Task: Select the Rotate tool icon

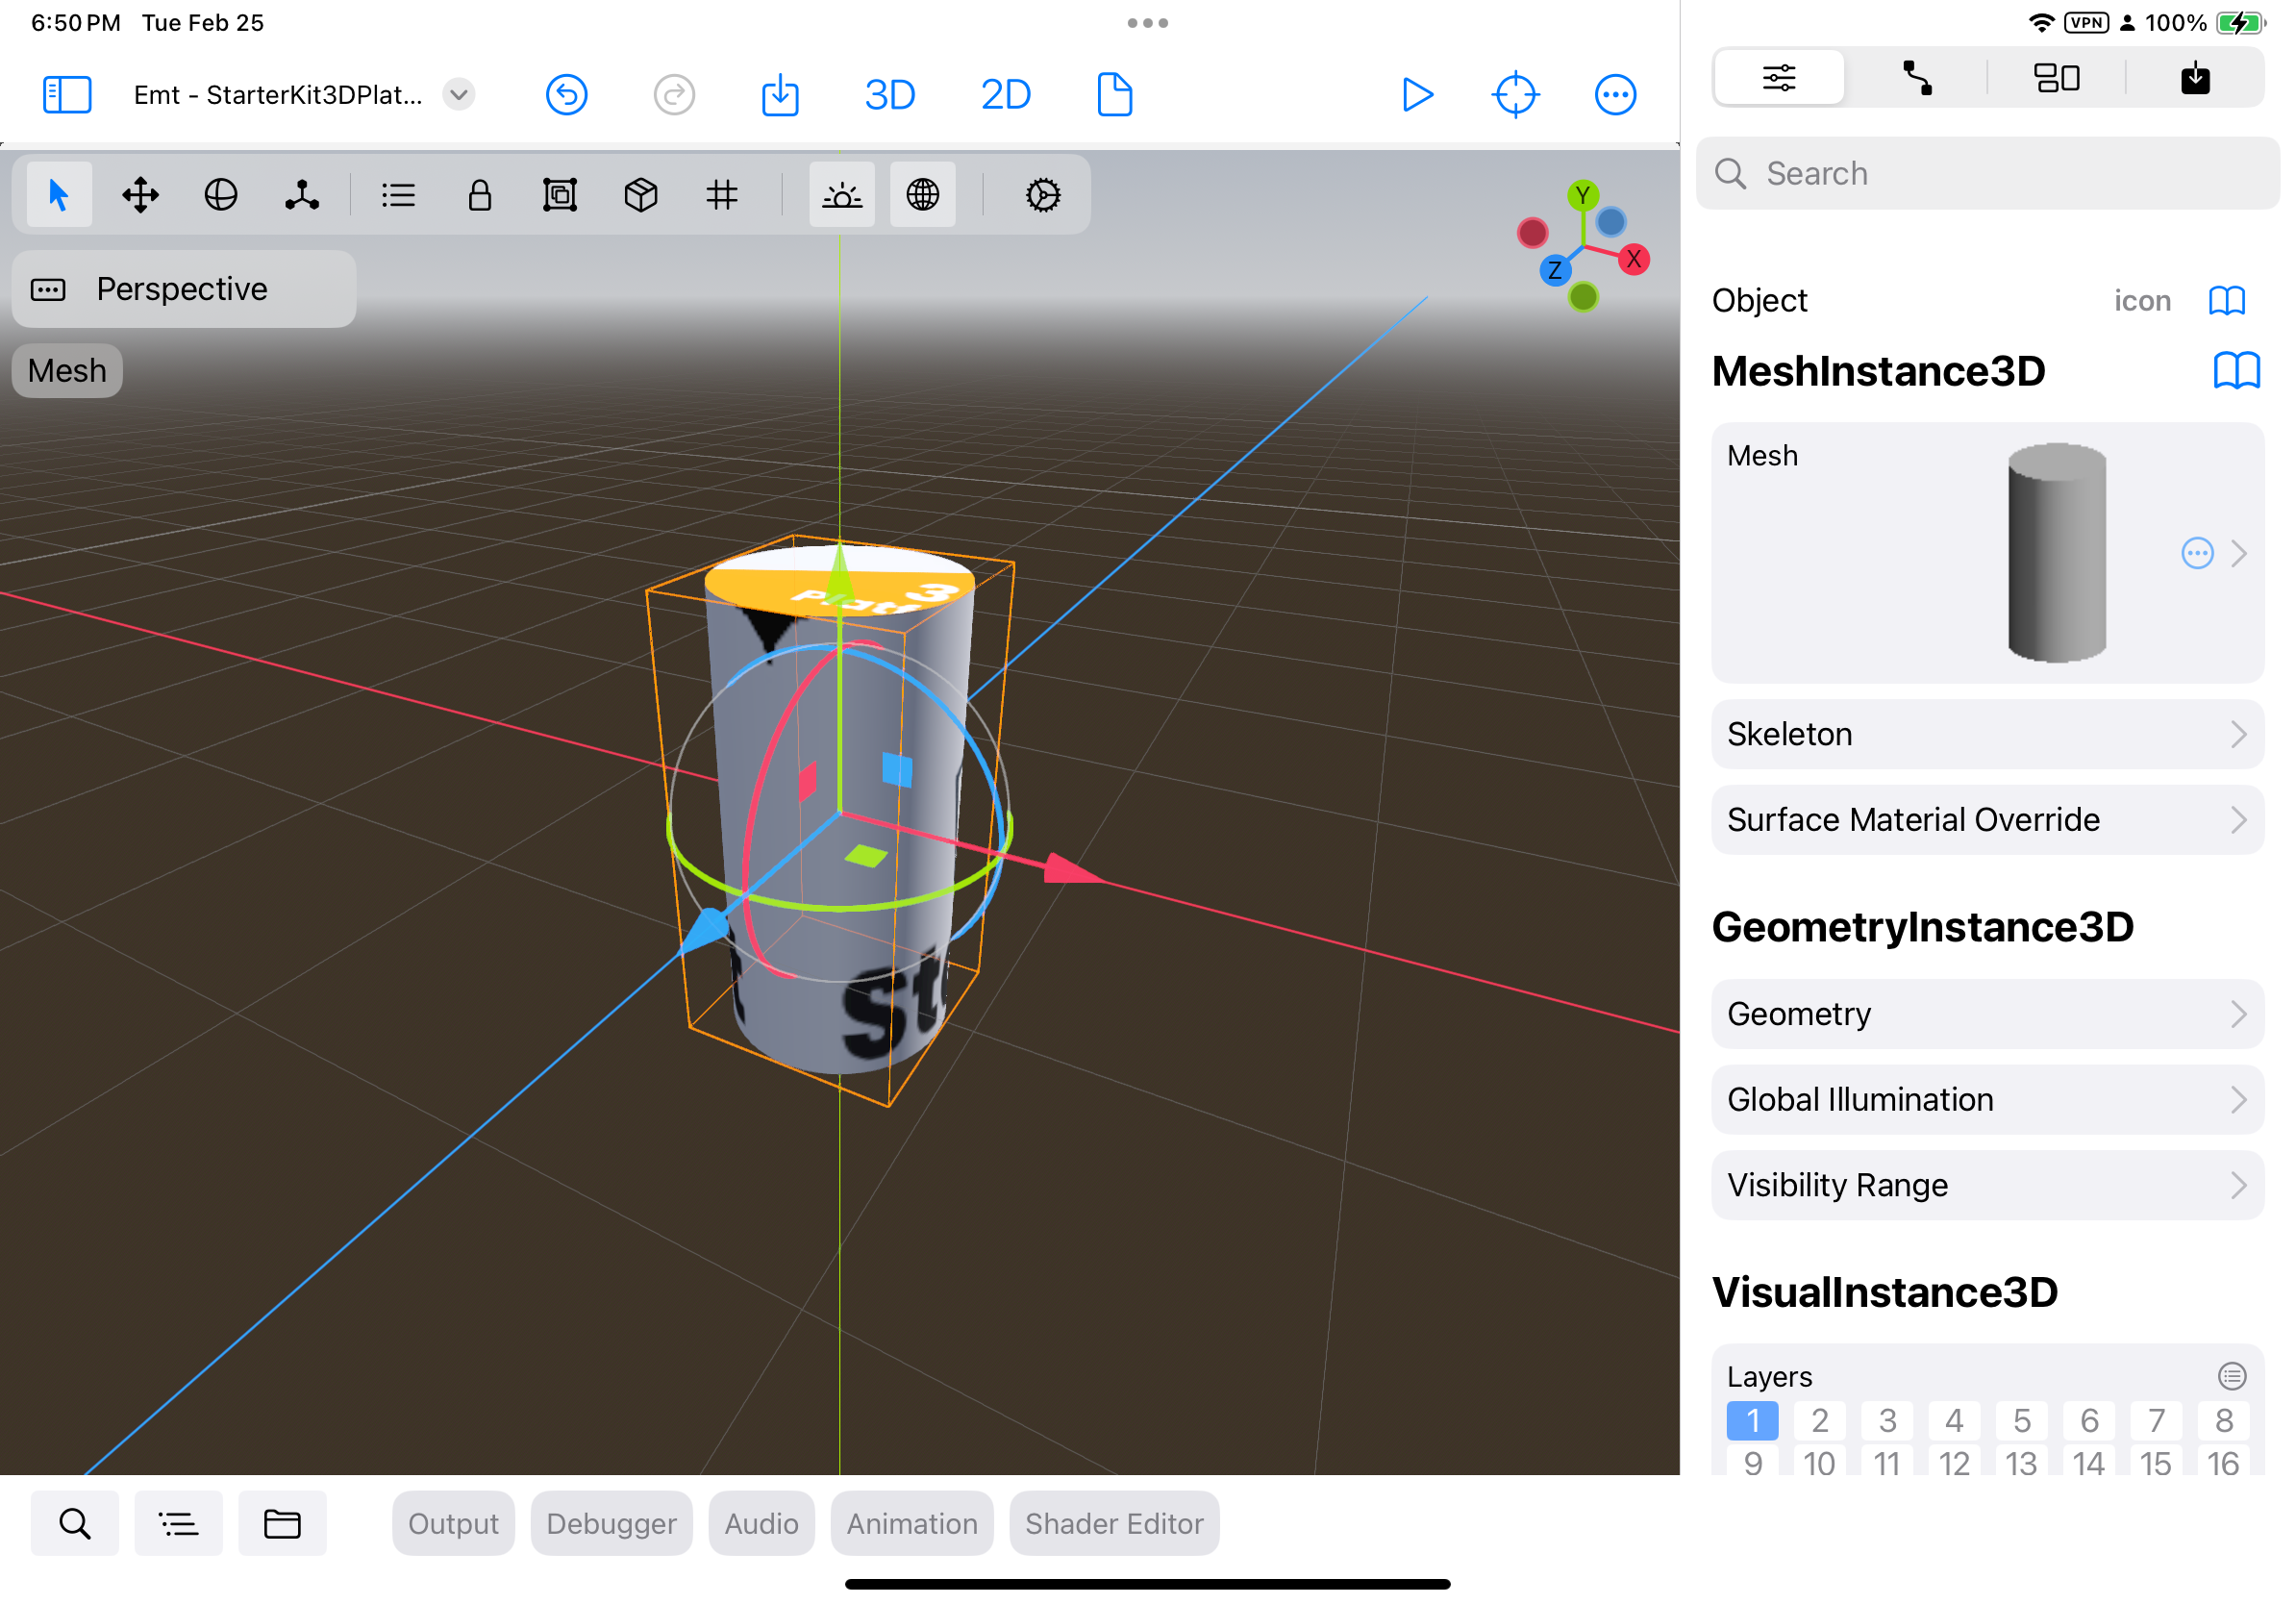Action: pyautogui.click(x=221, y=195)
